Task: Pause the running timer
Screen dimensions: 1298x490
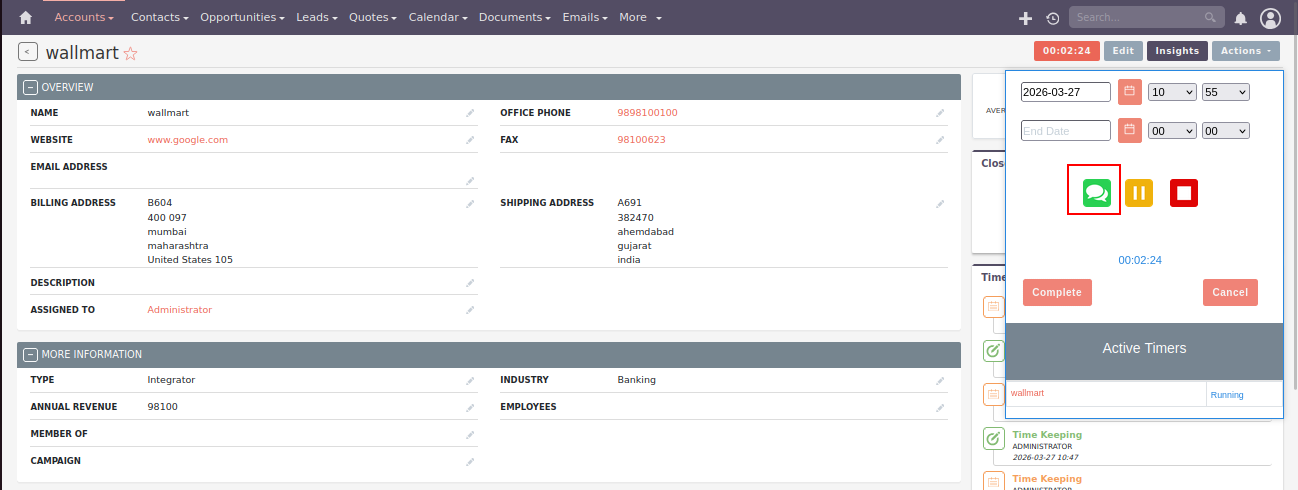Action: [1139, 193]
